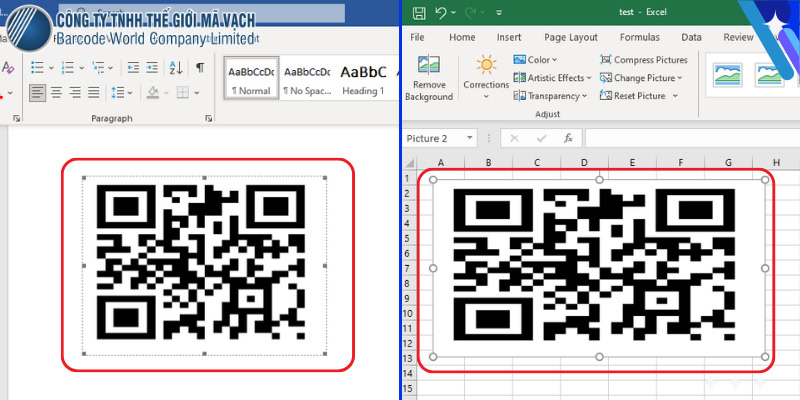Viewport: 800px width, 400px height.
Task: Open Customize Quick Access Toolbar in Excel
Action: click(499, 13)
